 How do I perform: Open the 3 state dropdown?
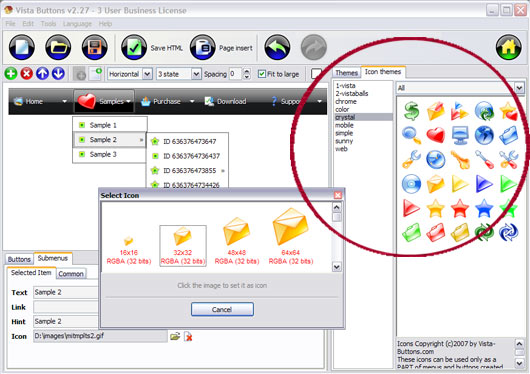(196, 74)
